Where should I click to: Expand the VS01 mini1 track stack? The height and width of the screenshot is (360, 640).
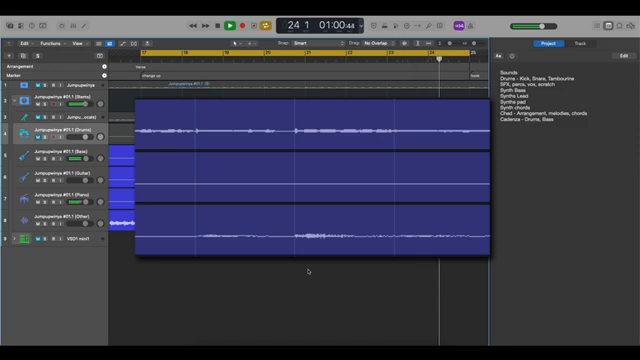(15, 238)
